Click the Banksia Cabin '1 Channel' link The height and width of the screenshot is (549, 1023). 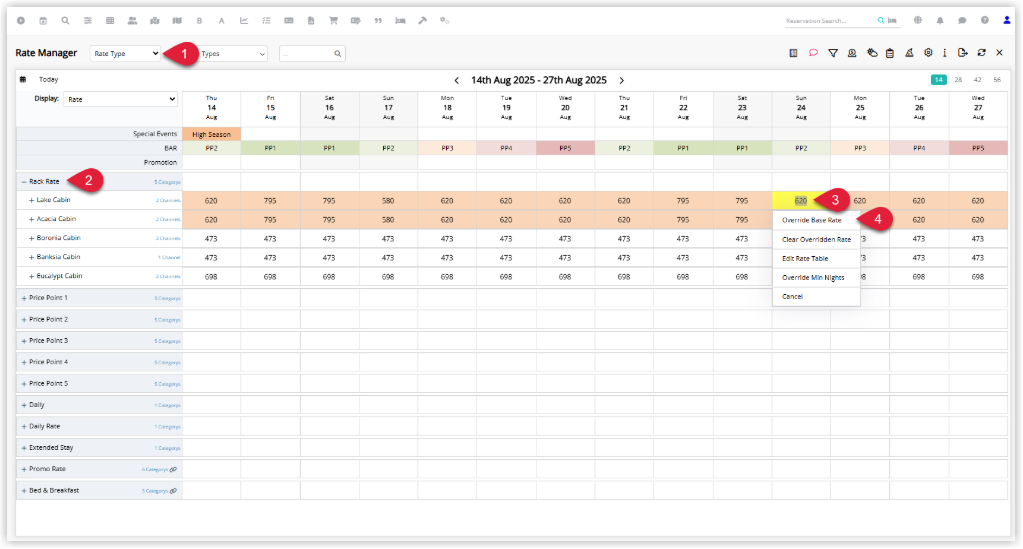tap(170, 258)
